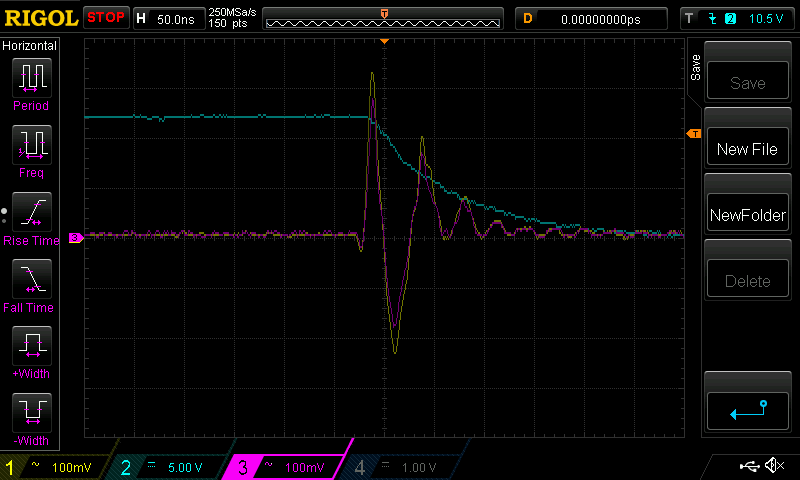Select the +Width measurement icon
800x480 pixels.
coord(32,346)
